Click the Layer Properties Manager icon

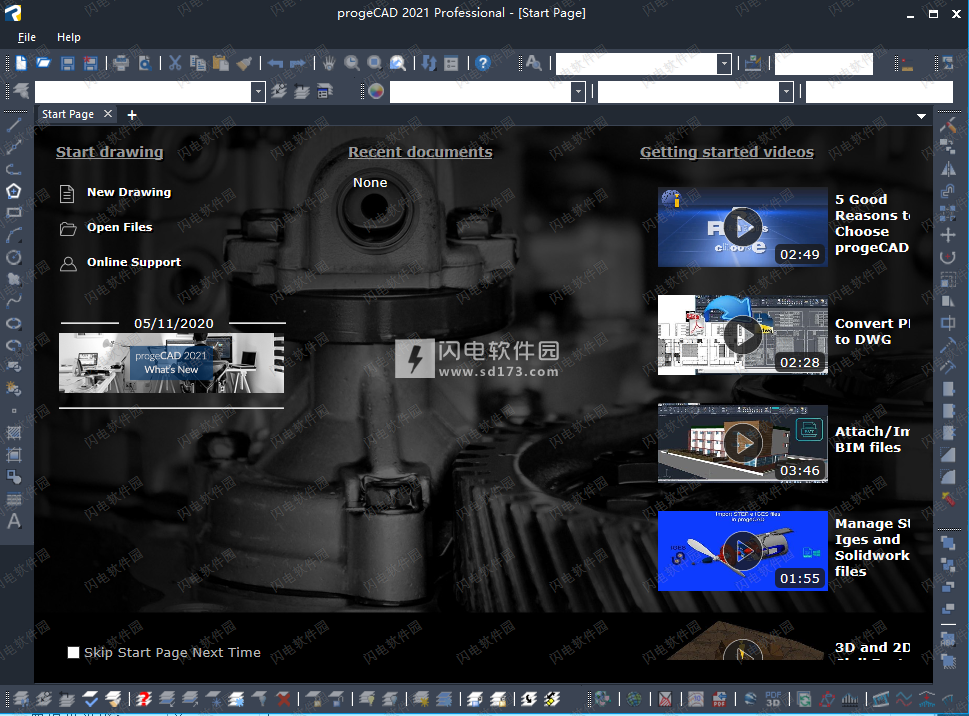pyautogui.click(x=21, y=92)
